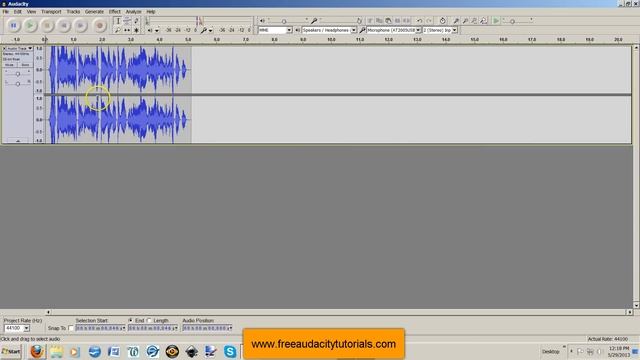Open the Transport menu
Screen dimensions: 640x360
pos(51,12)
